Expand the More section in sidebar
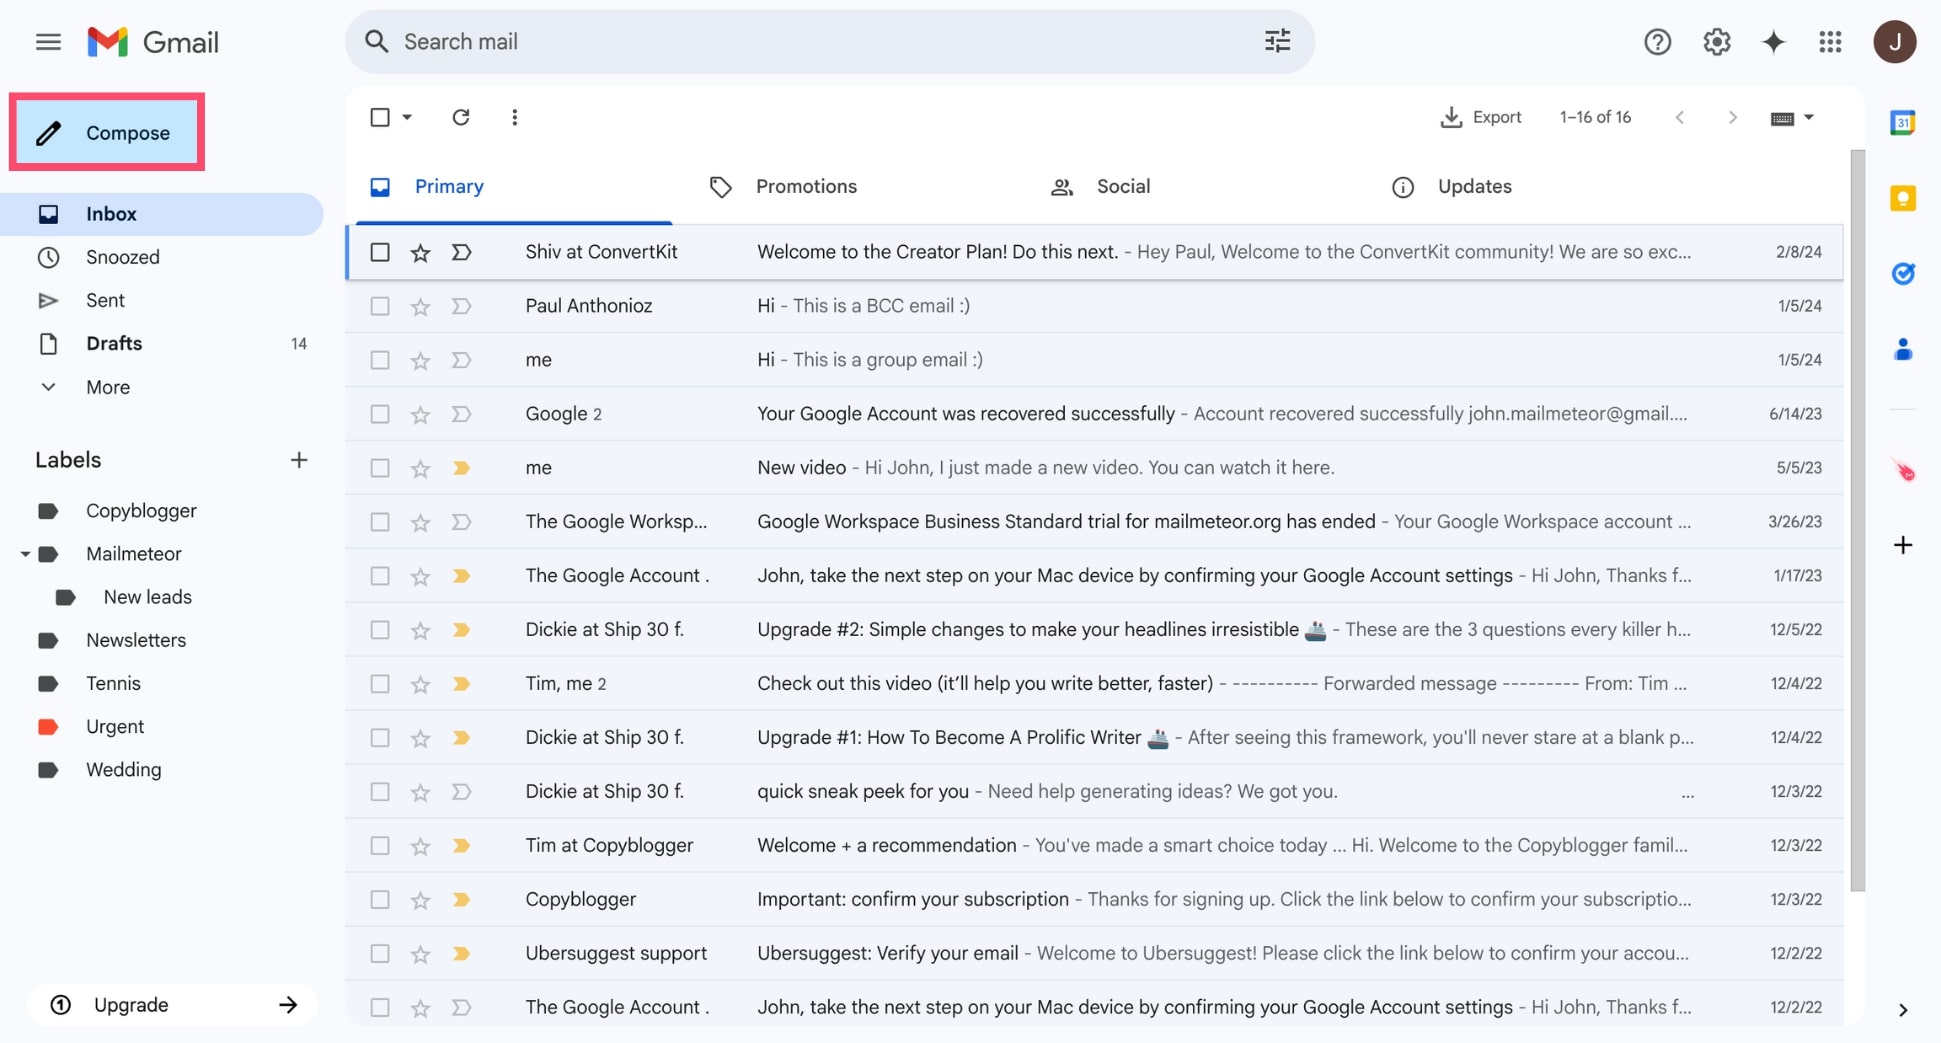1941x1043 pixels. (x=108, y=387)
